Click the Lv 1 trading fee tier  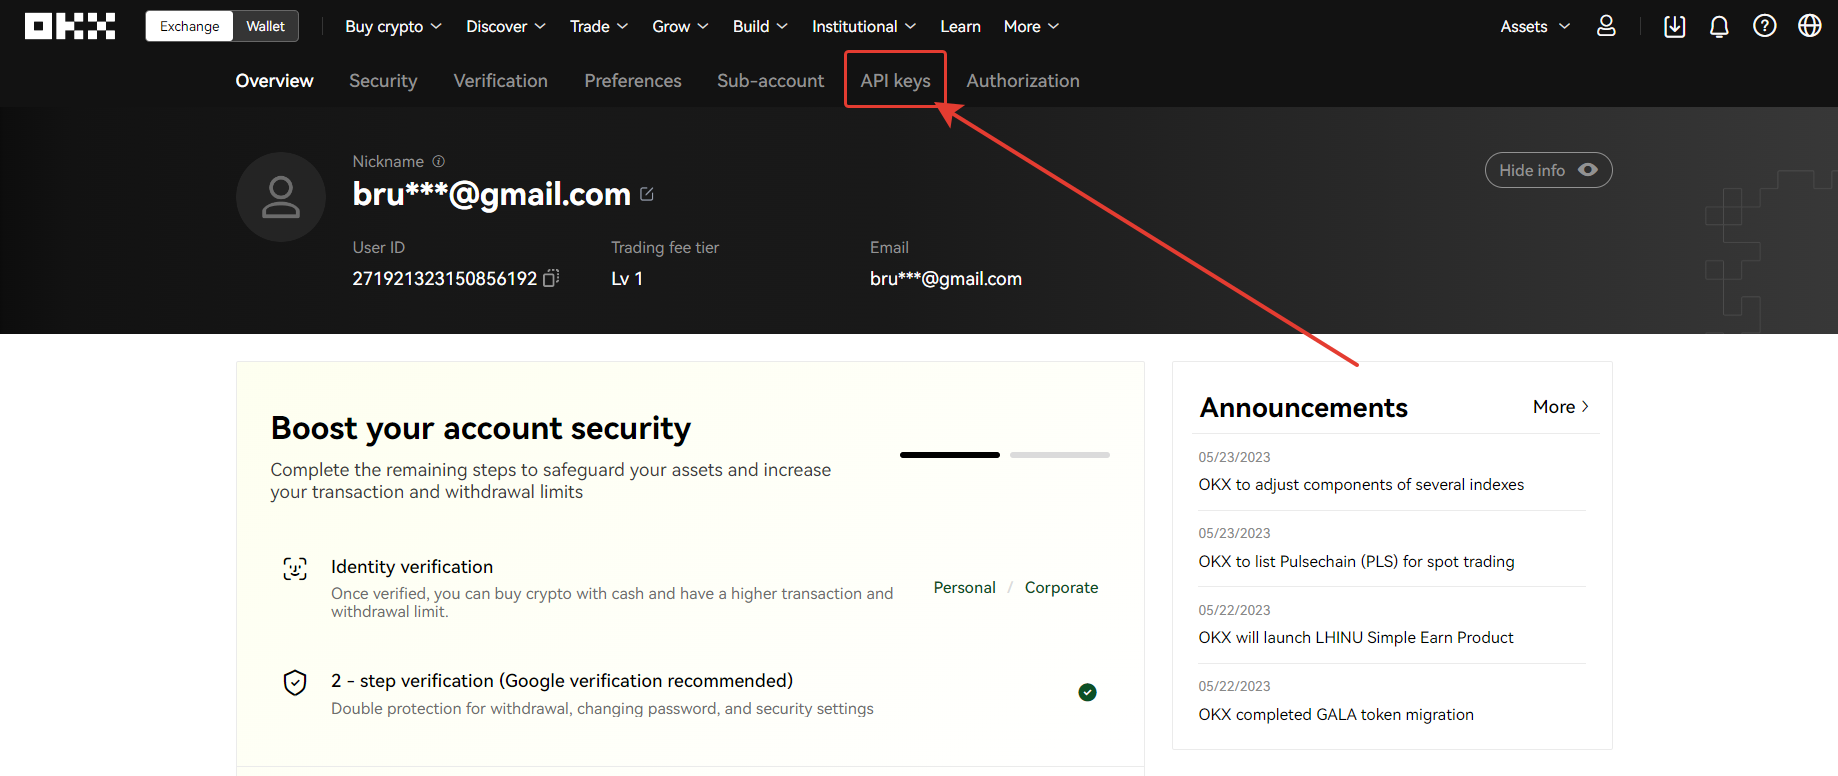tap(627, 279)
